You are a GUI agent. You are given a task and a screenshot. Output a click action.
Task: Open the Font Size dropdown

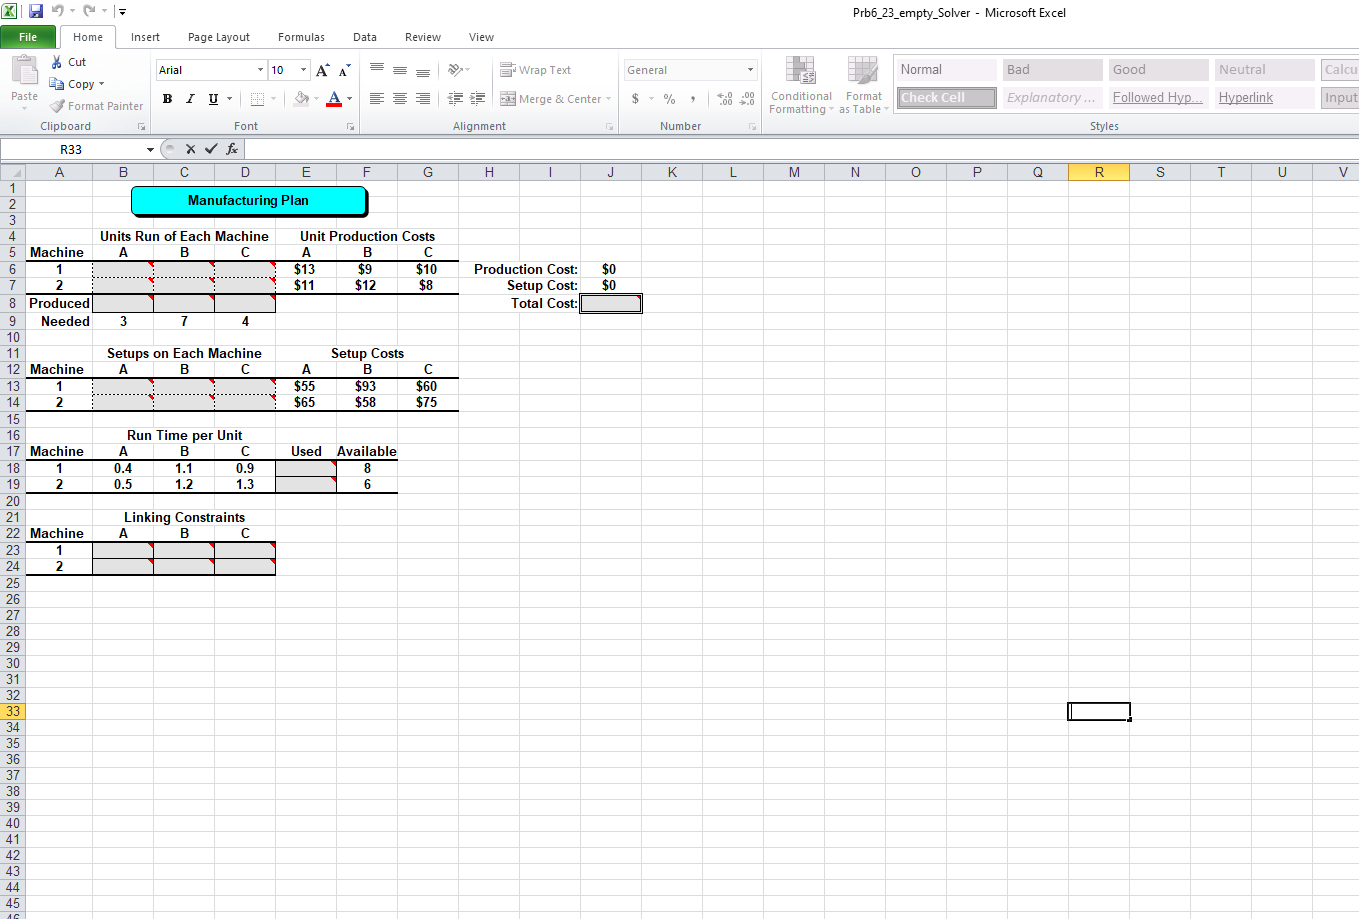point(302,69)
